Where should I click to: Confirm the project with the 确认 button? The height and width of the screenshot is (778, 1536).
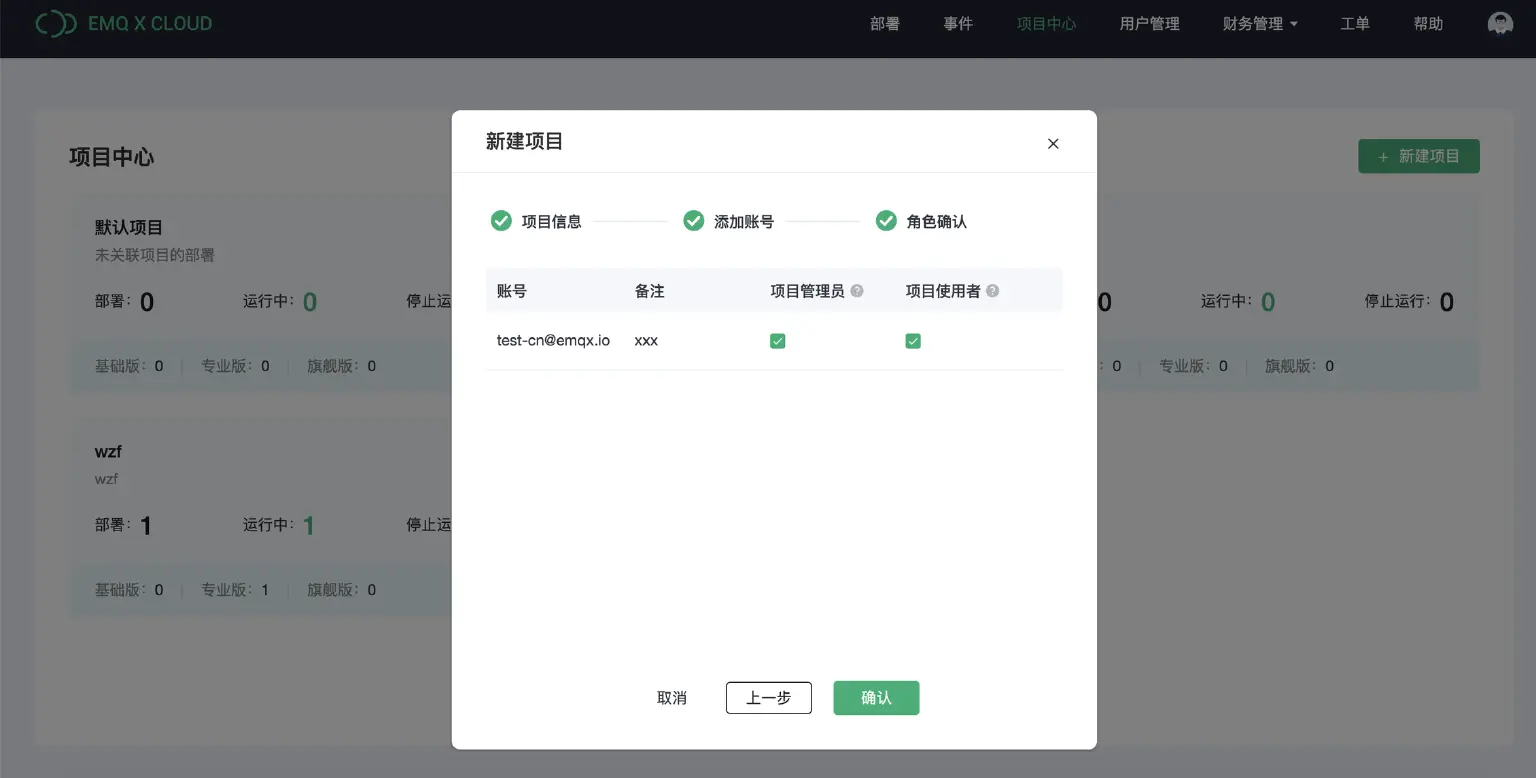(x=876, y=697)
